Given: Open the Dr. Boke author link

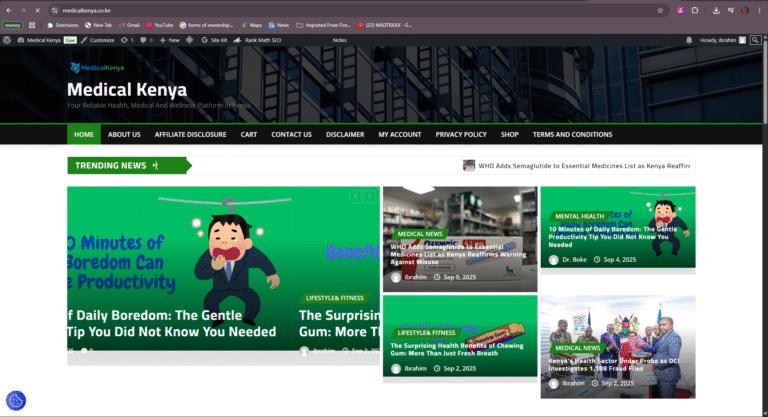Looking at the screenshot, I should [574, 260].
